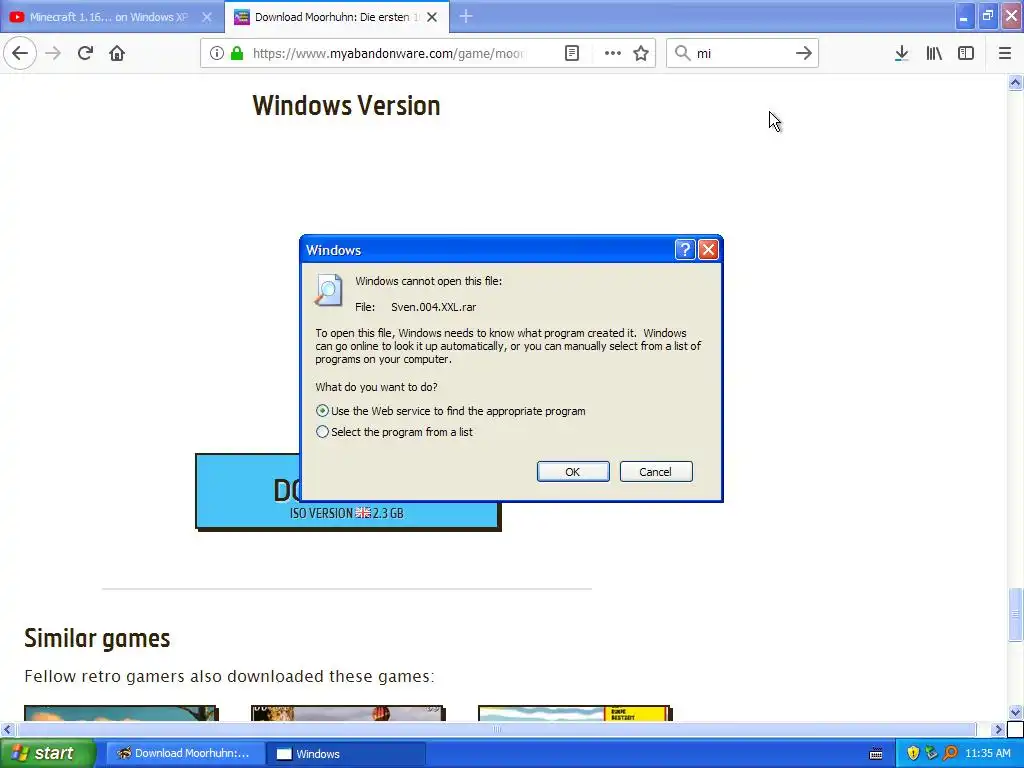1024x768 pixels.
Task: Open first similar game thumbnail
Action: click(x=121, y=713)
